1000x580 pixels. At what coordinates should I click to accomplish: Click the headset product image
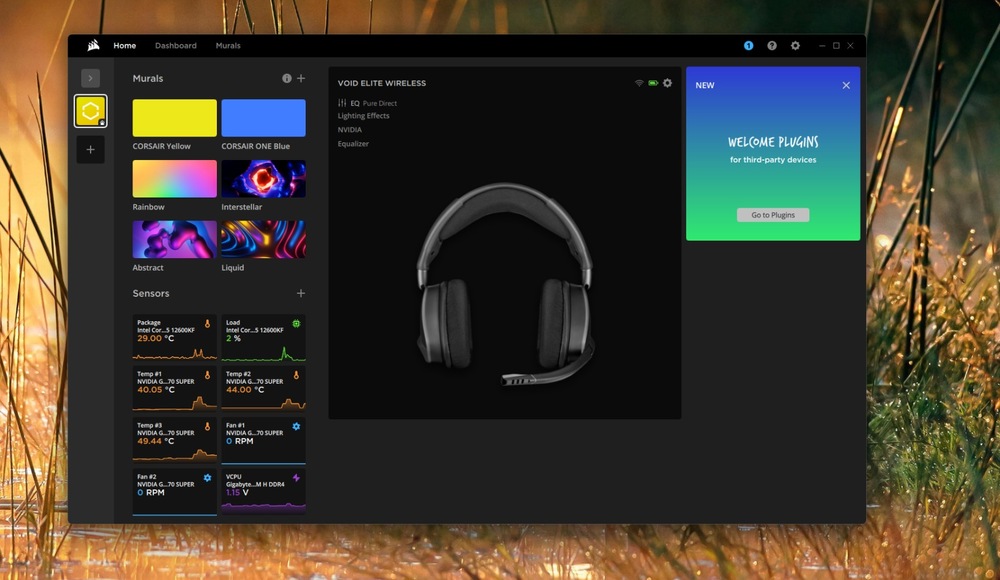pyautogui.click(x=505, y=284)
